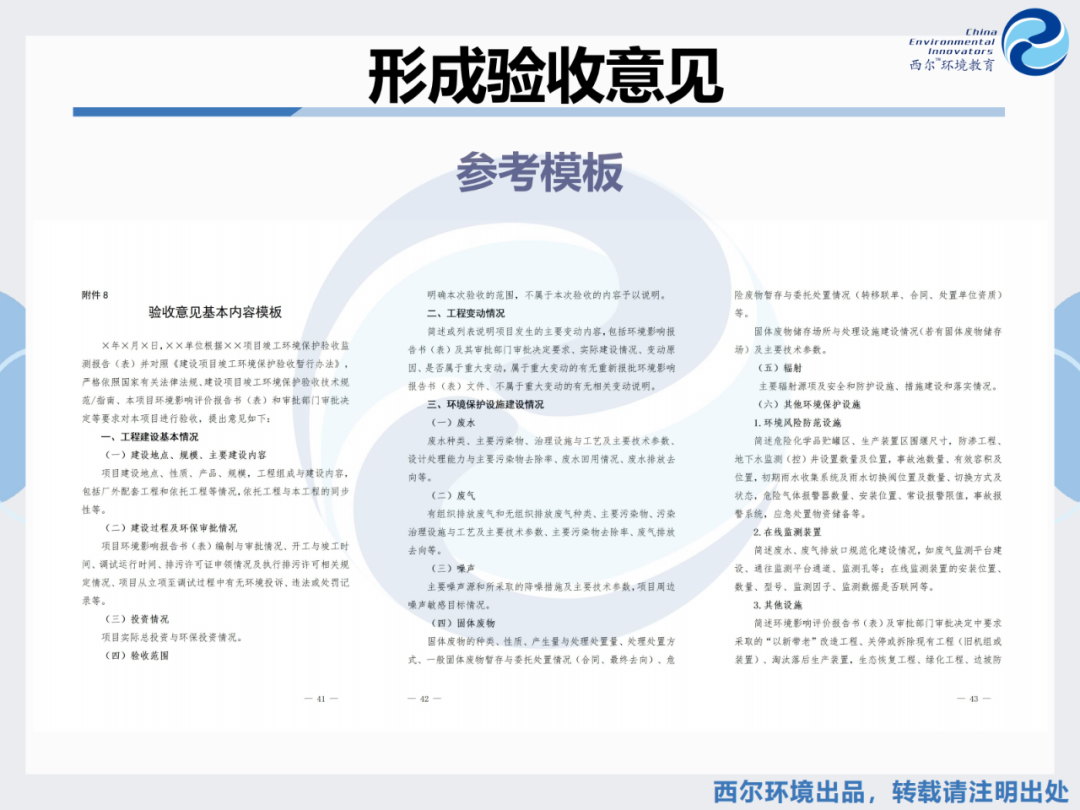Image resolution: width=1080 pixels, height=810 pixels.
Task: Click the line "项目实际总投资与环保投资情况。"
Action: tap(171, 637)
